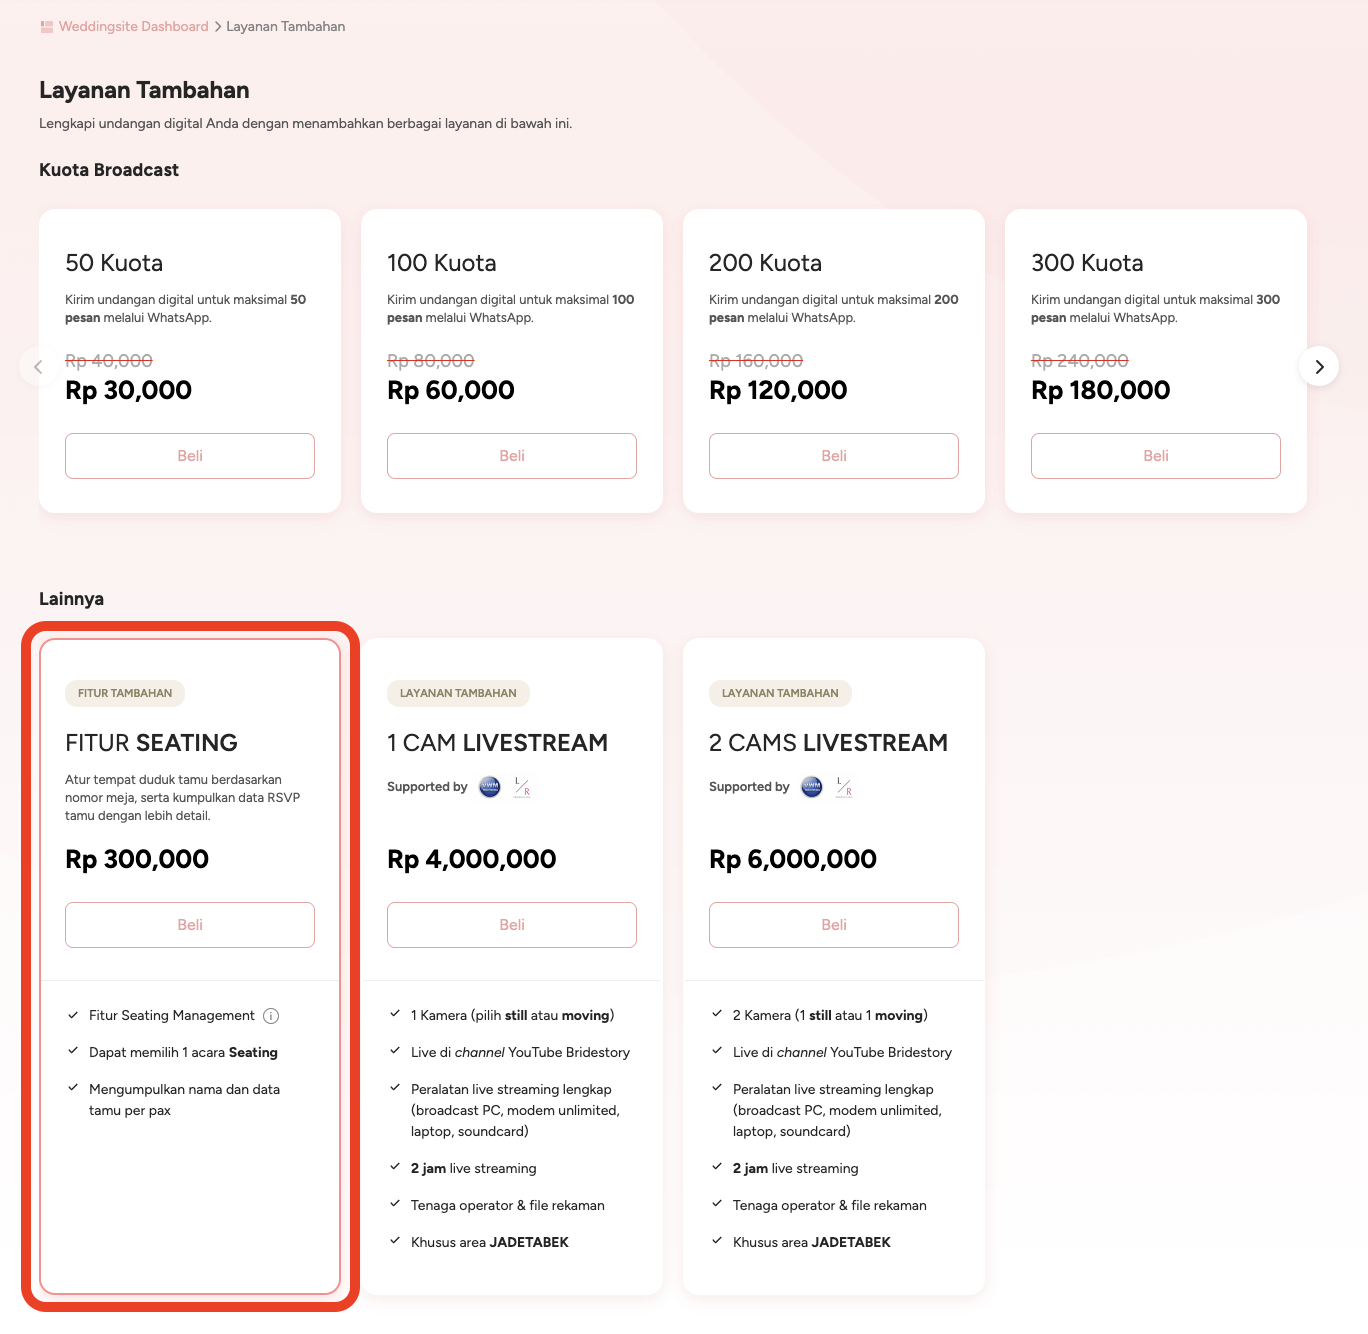Click the info icon beside Fitur Seating Management

point(271,1016)
